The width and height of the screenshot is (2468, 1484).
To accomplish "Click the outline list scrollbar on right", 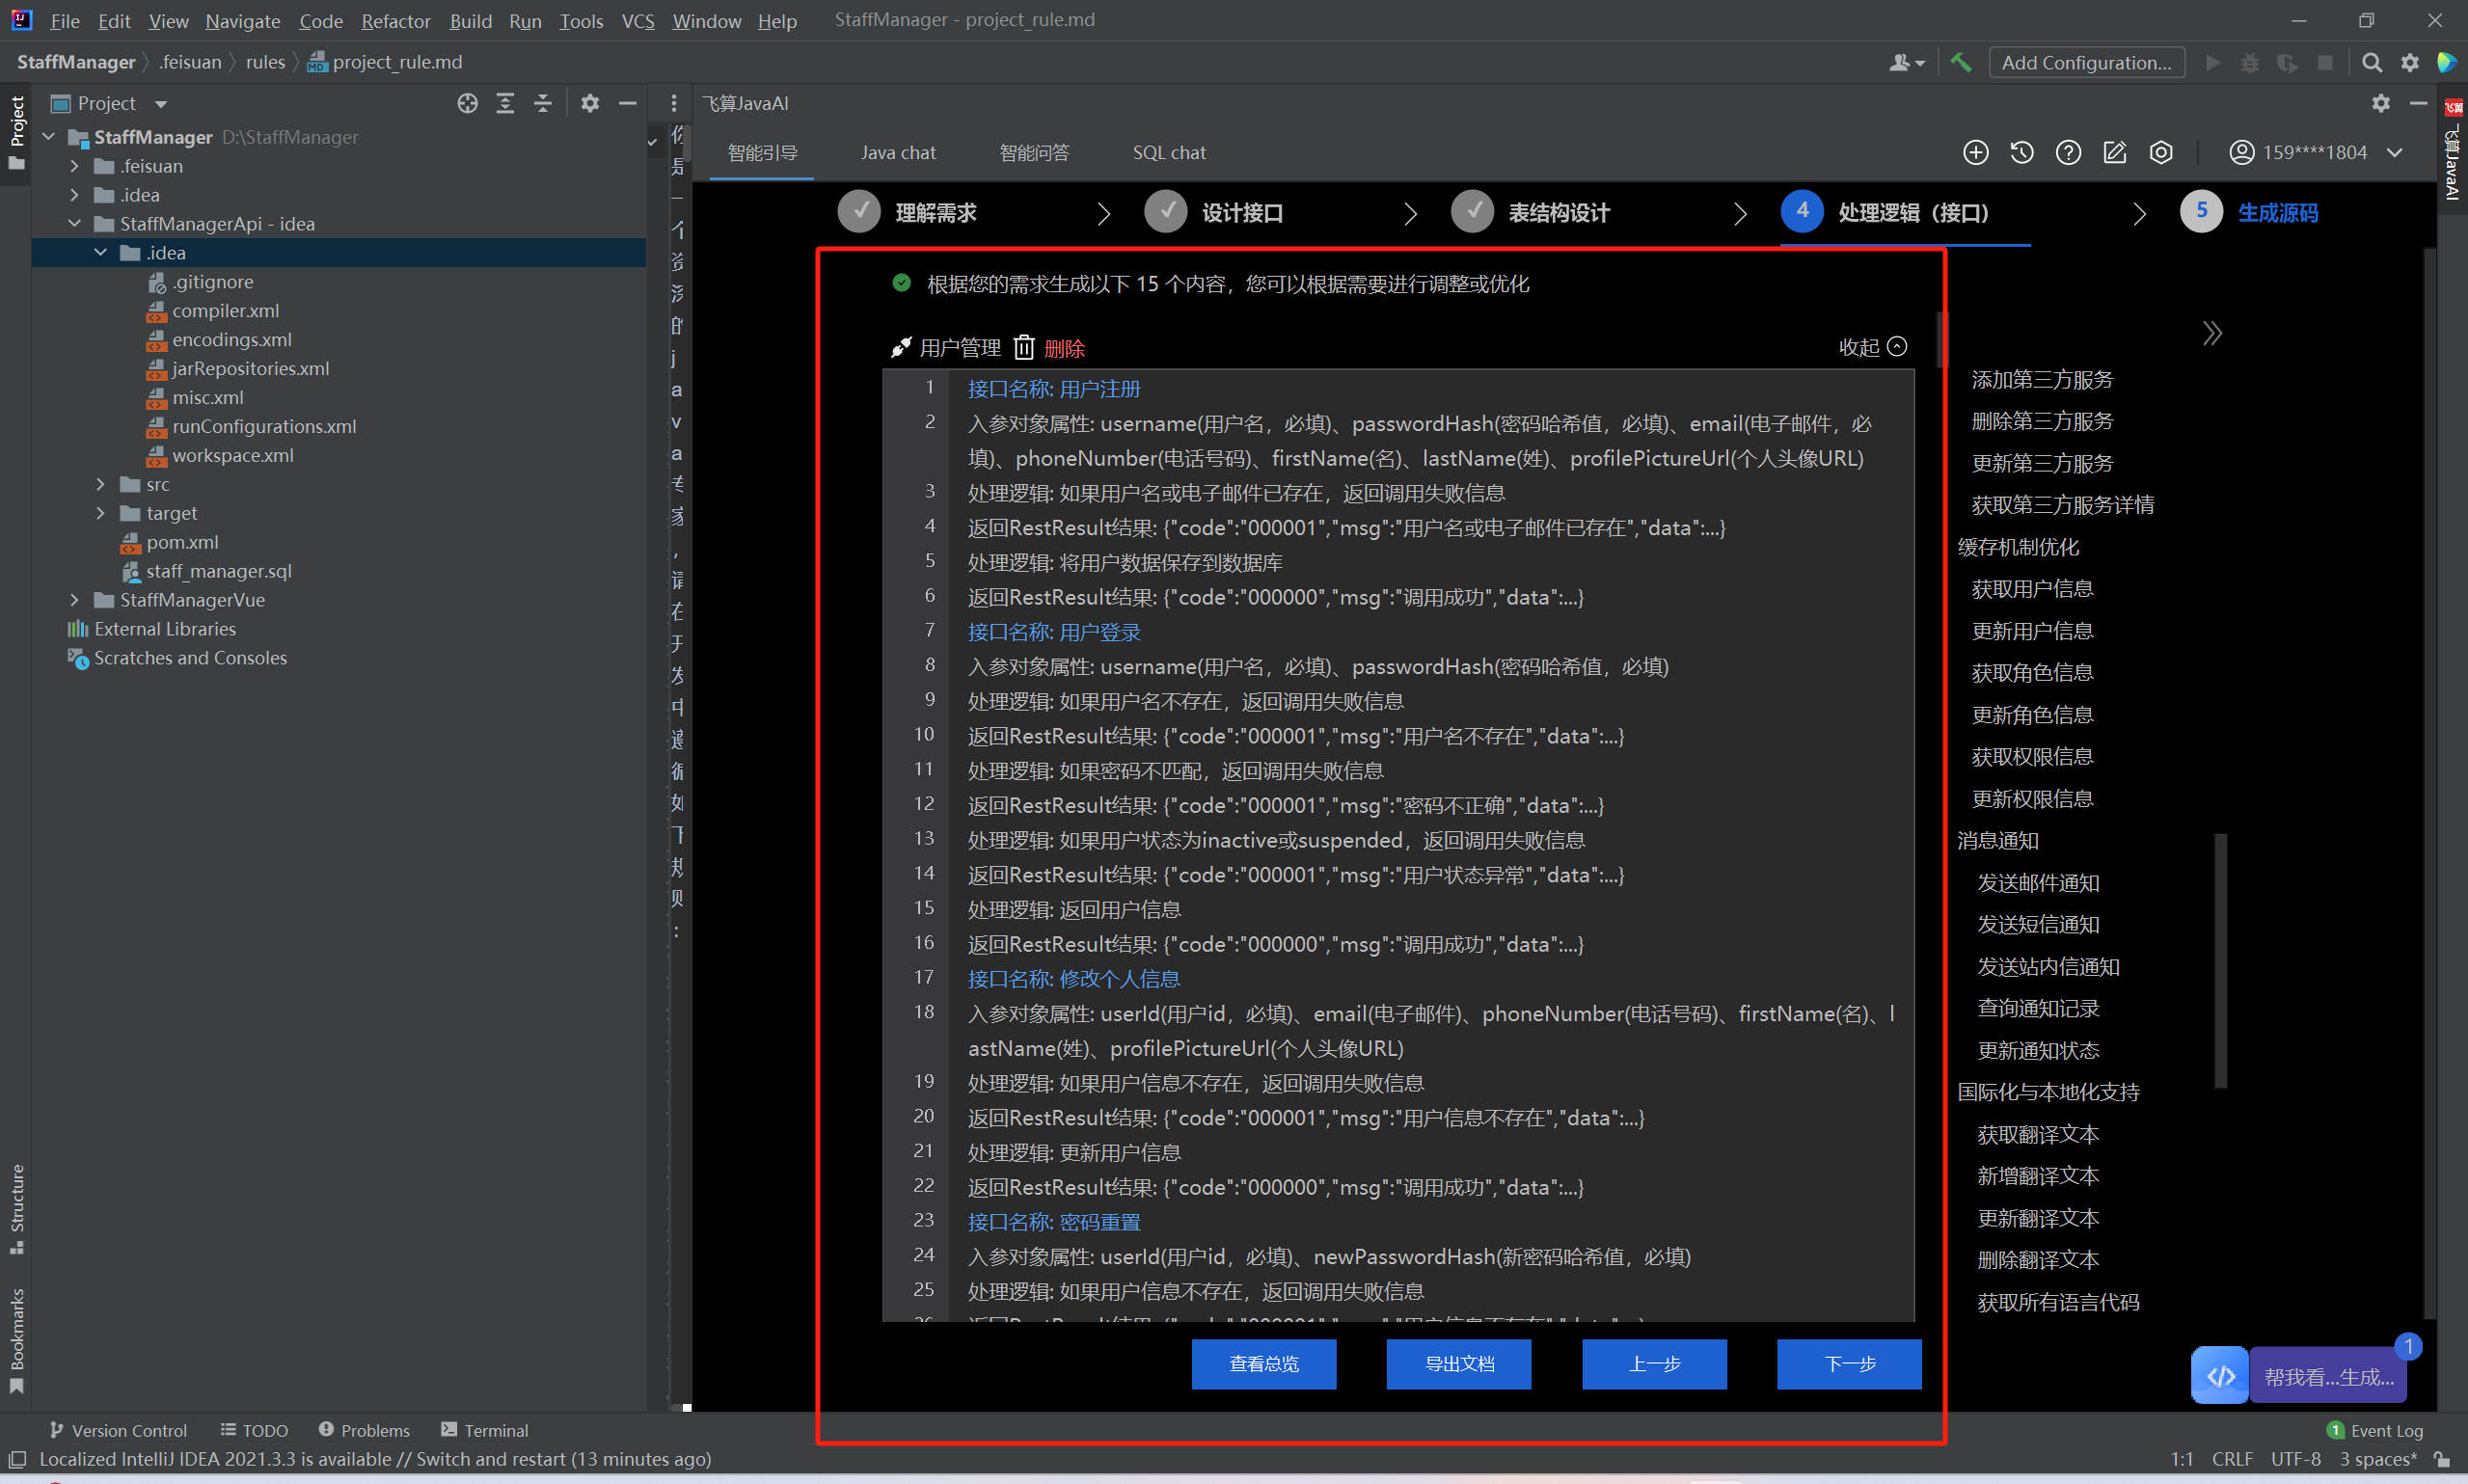I will (x=2221, y=960).
